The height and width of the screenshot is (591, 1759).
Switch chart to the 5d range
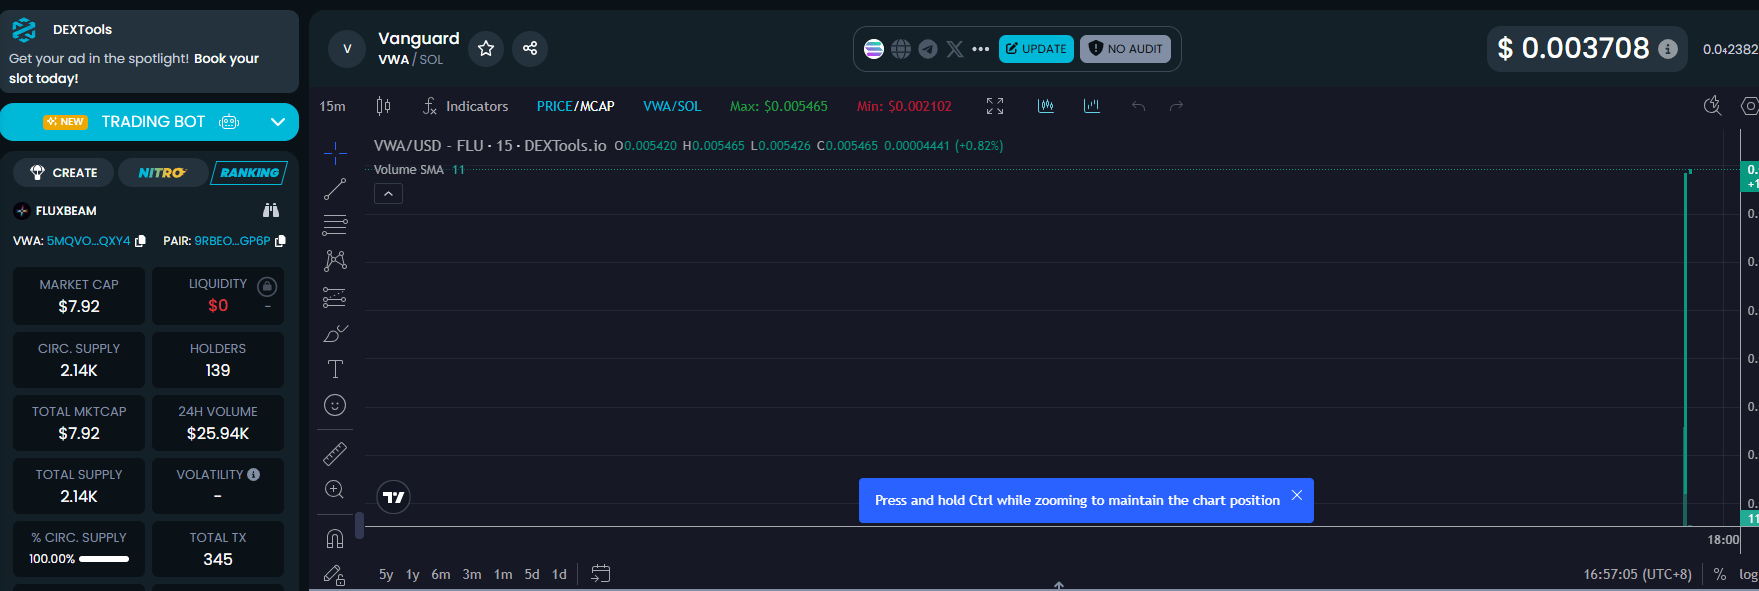(x=532, y=574)
